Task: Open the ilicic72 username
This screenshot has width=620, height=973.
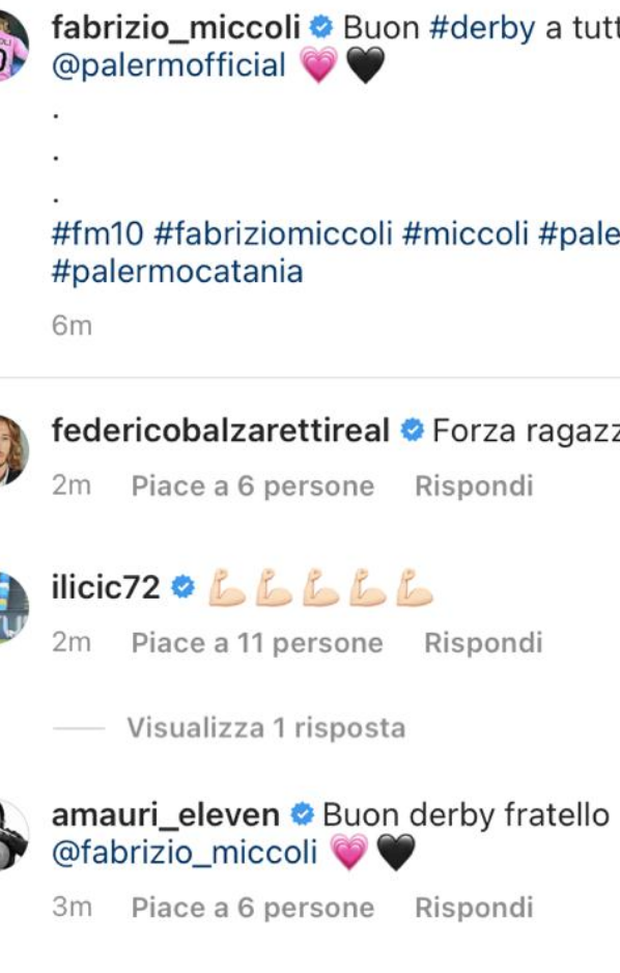Action: click(105, 588)
